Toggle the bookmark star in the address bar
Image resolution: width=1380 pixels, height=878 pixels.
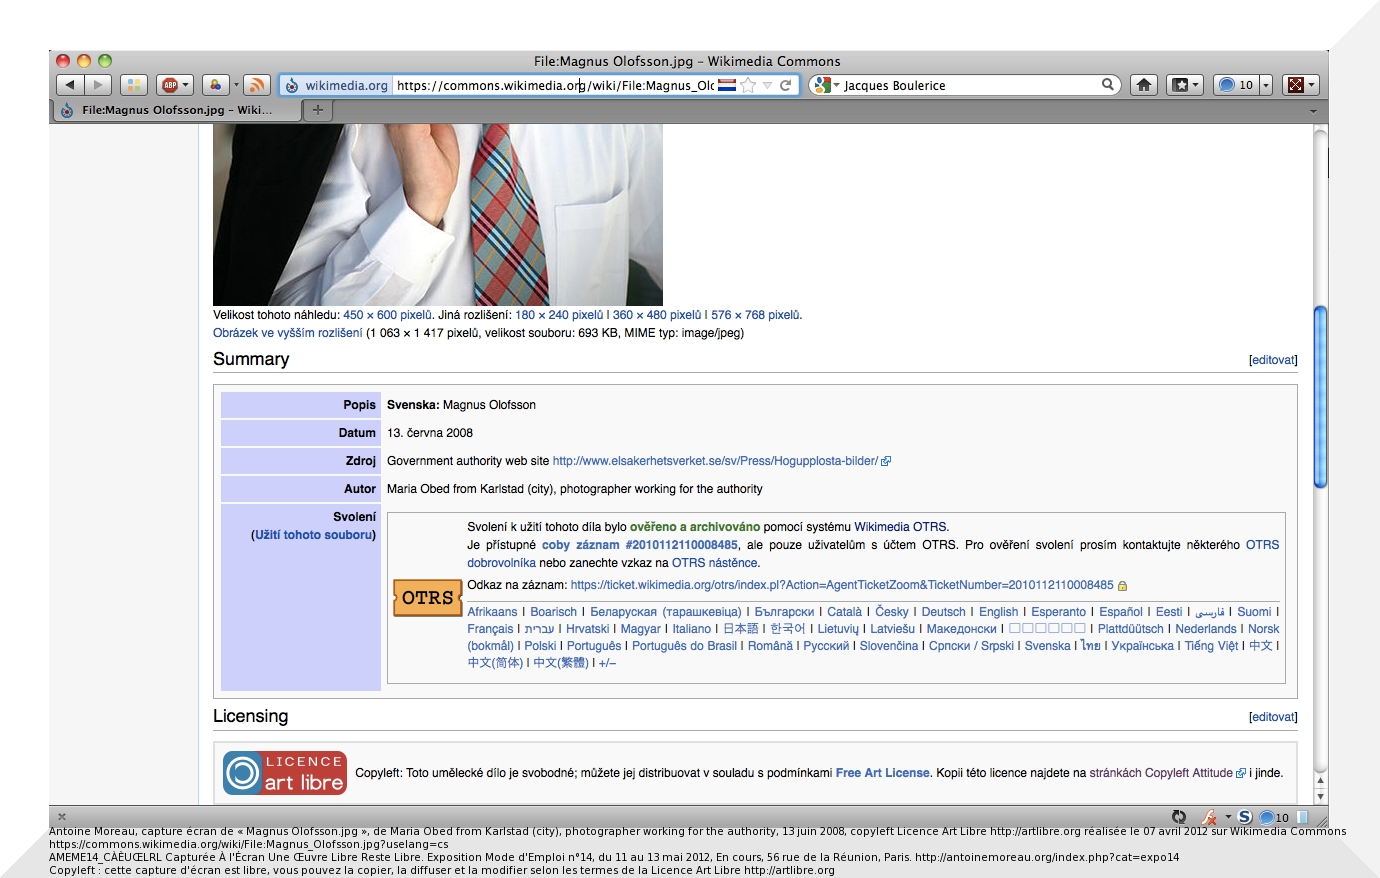click(748, 85)
